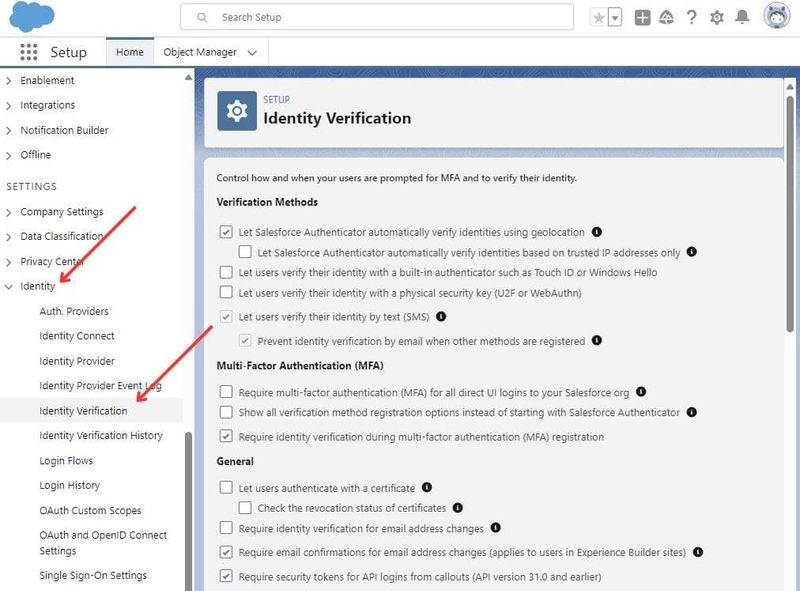Viewport: 800px width, 591px height.
Task: Open Login History in sidebar
Action: point(70,485)
